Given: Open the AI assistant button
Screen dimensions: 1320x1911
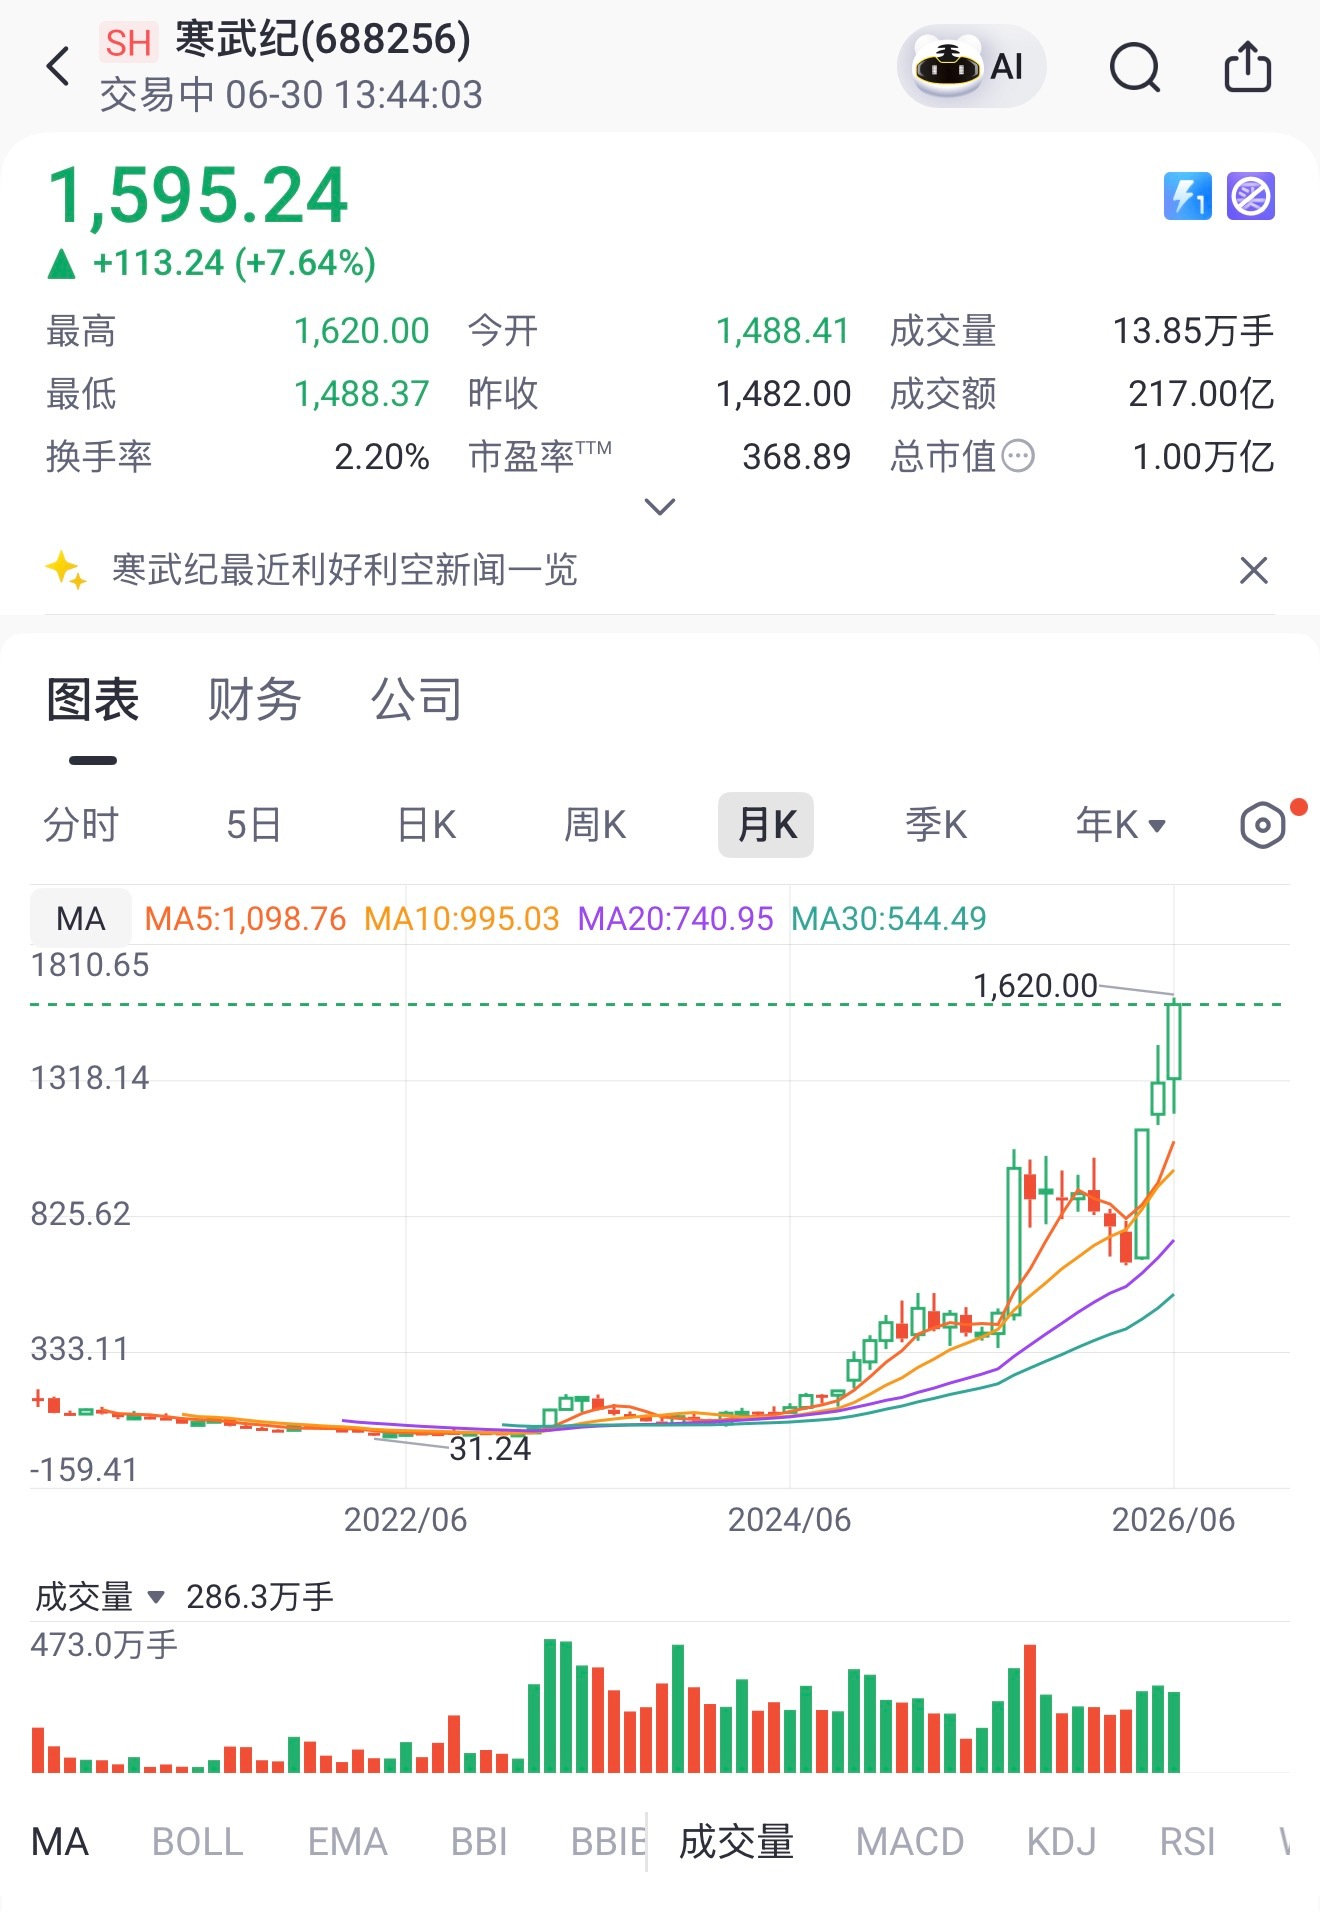Looking at the screenshot, I should [x=971, y=67].
